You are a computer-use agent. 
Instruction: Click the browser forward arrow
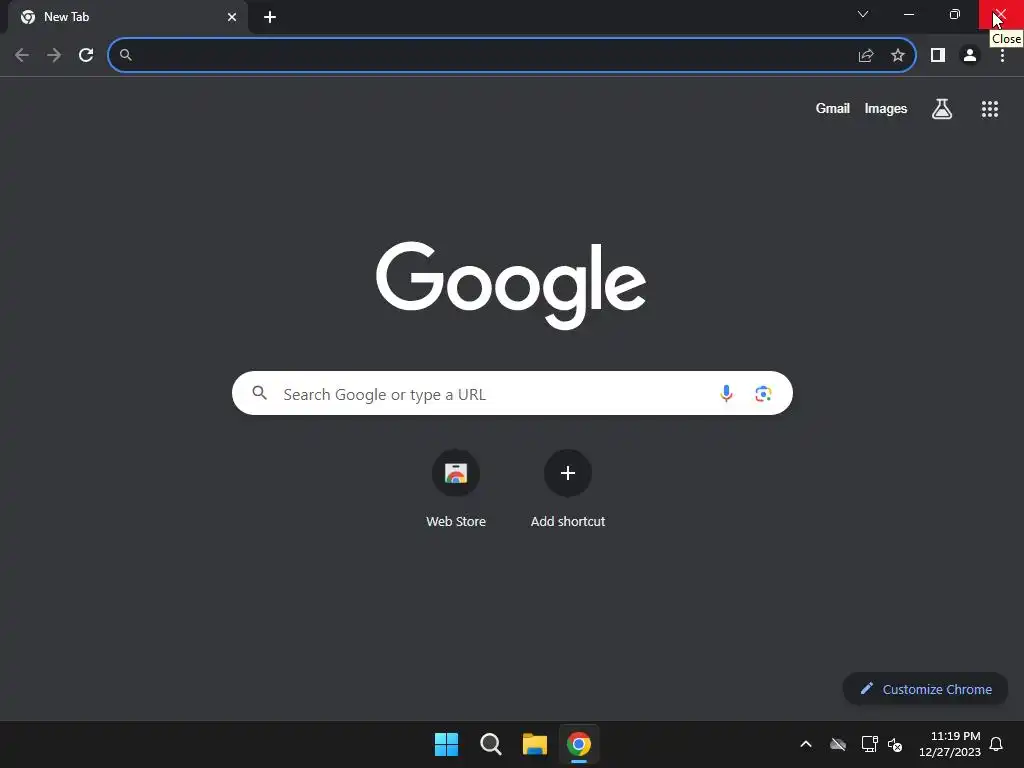tap(54, 55)
